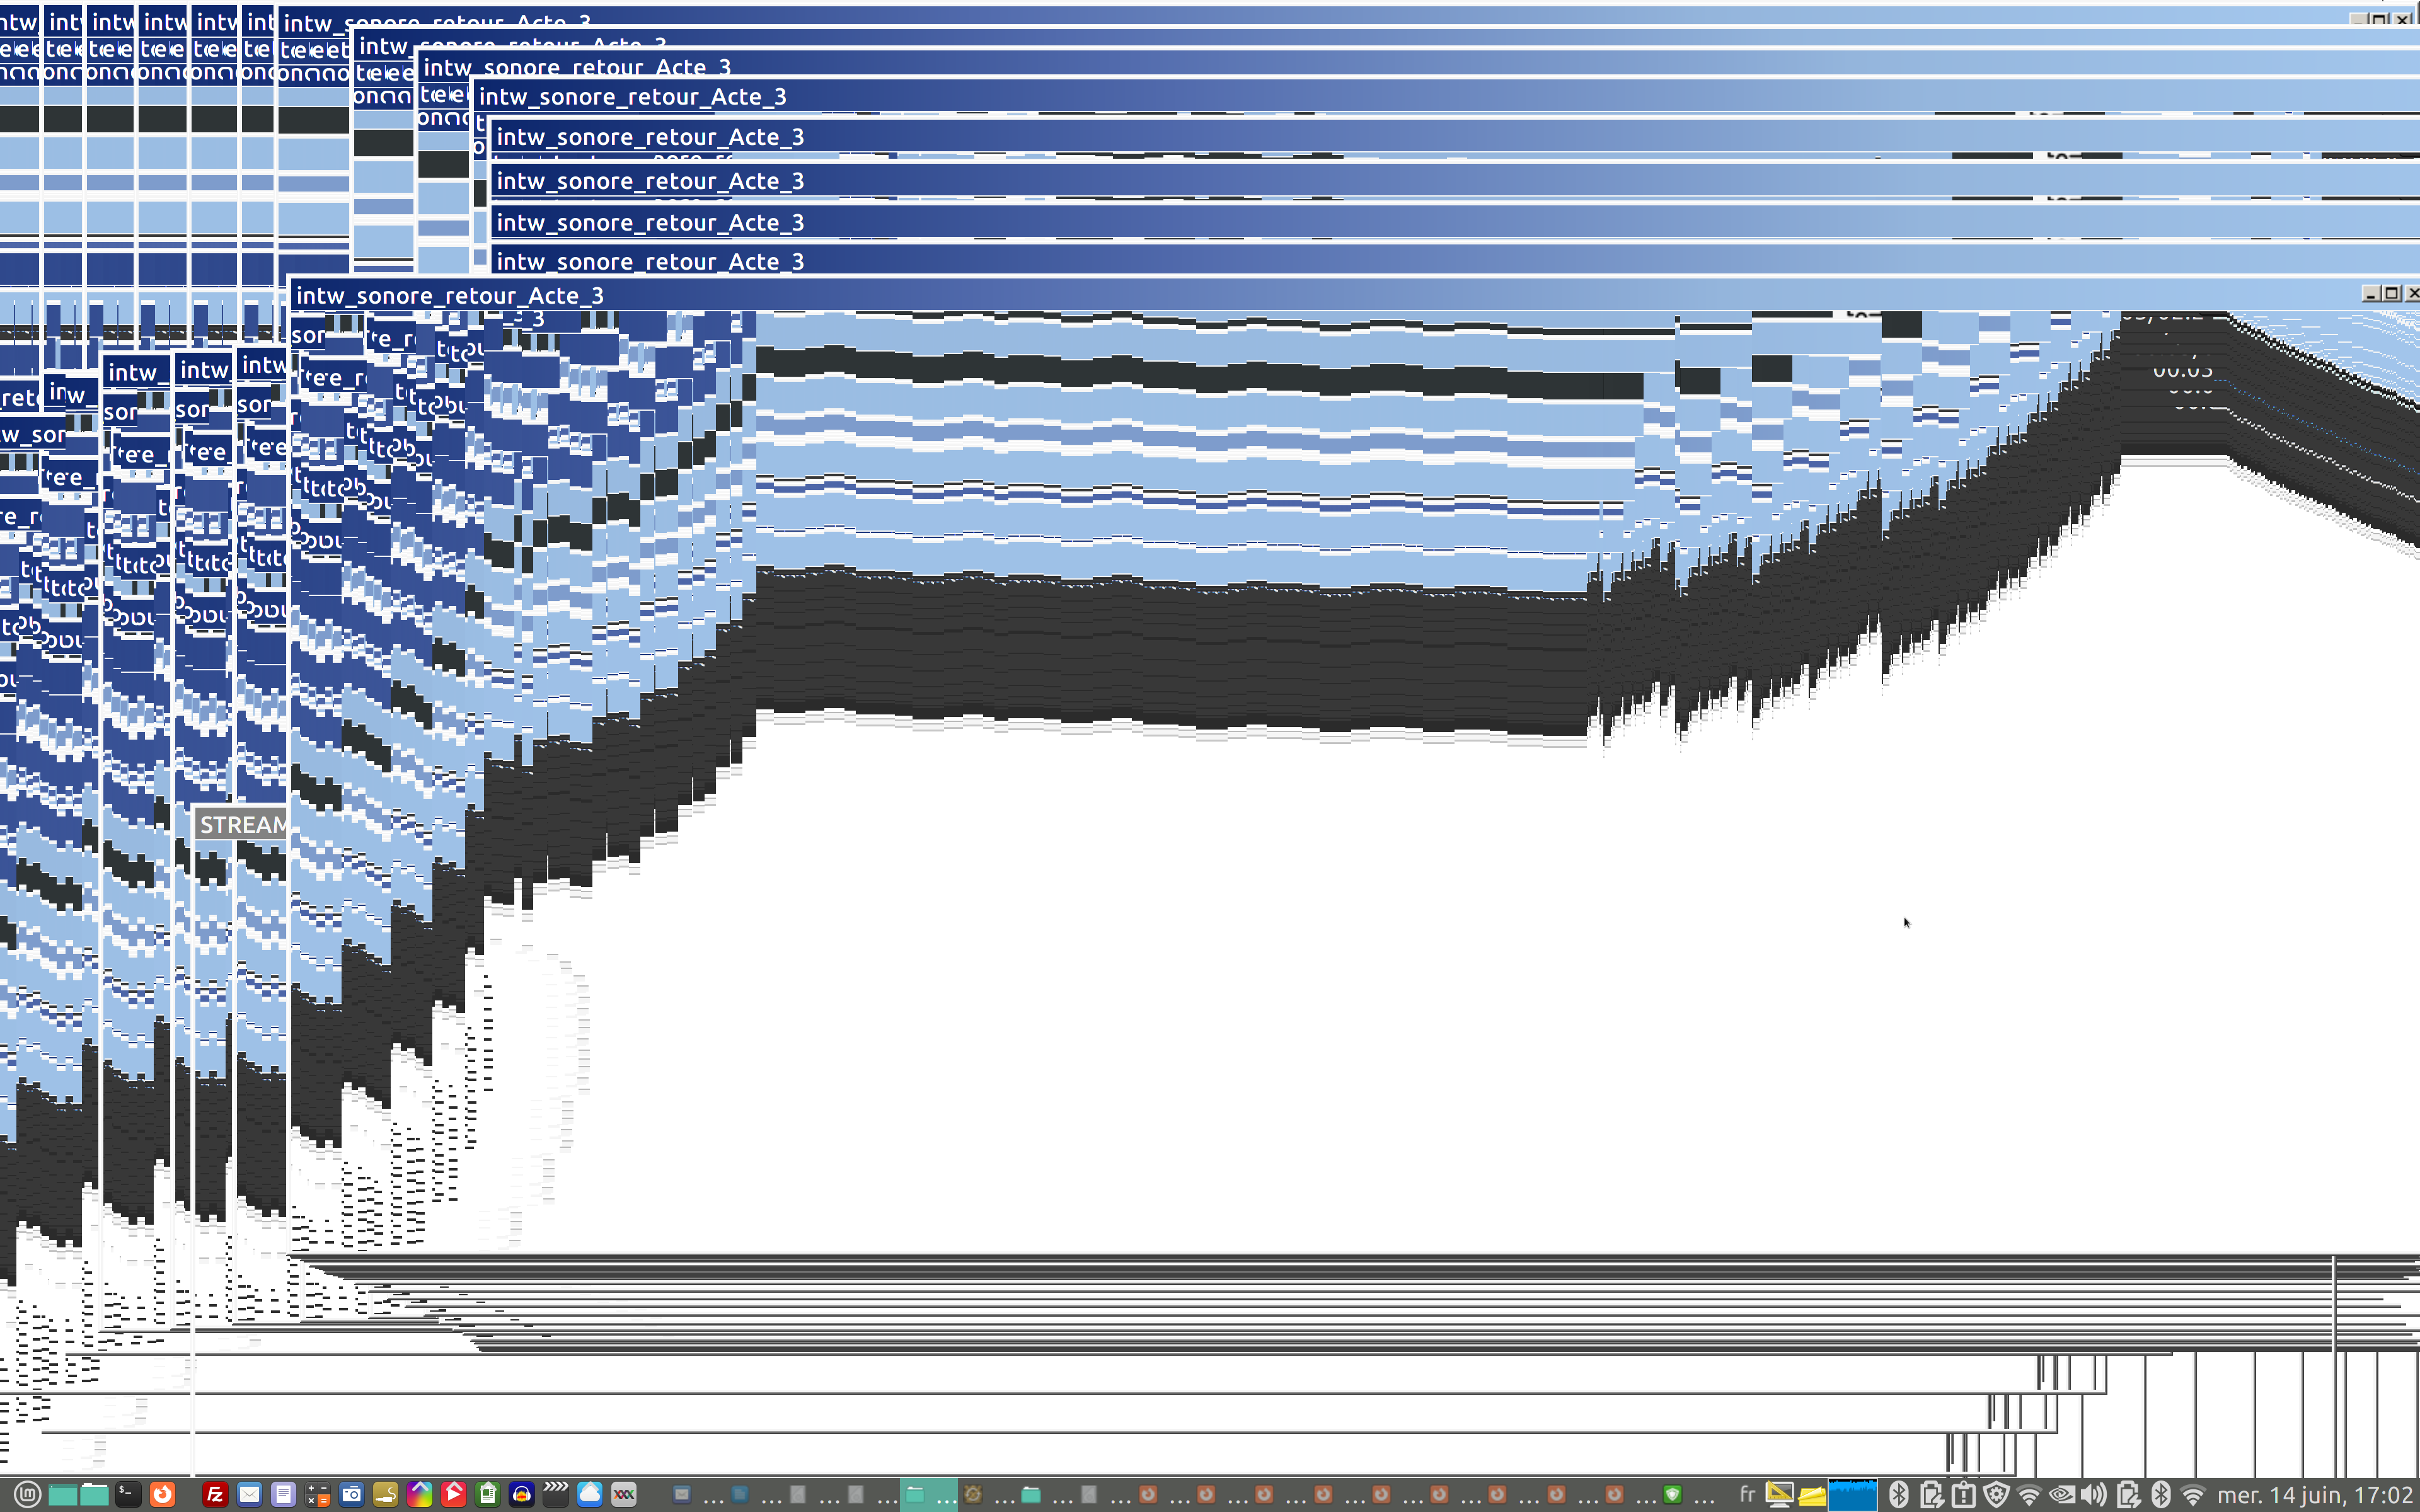Open the green shield tray icon
This screenshot has width=2420, height=1512.
[1672, 1495]
